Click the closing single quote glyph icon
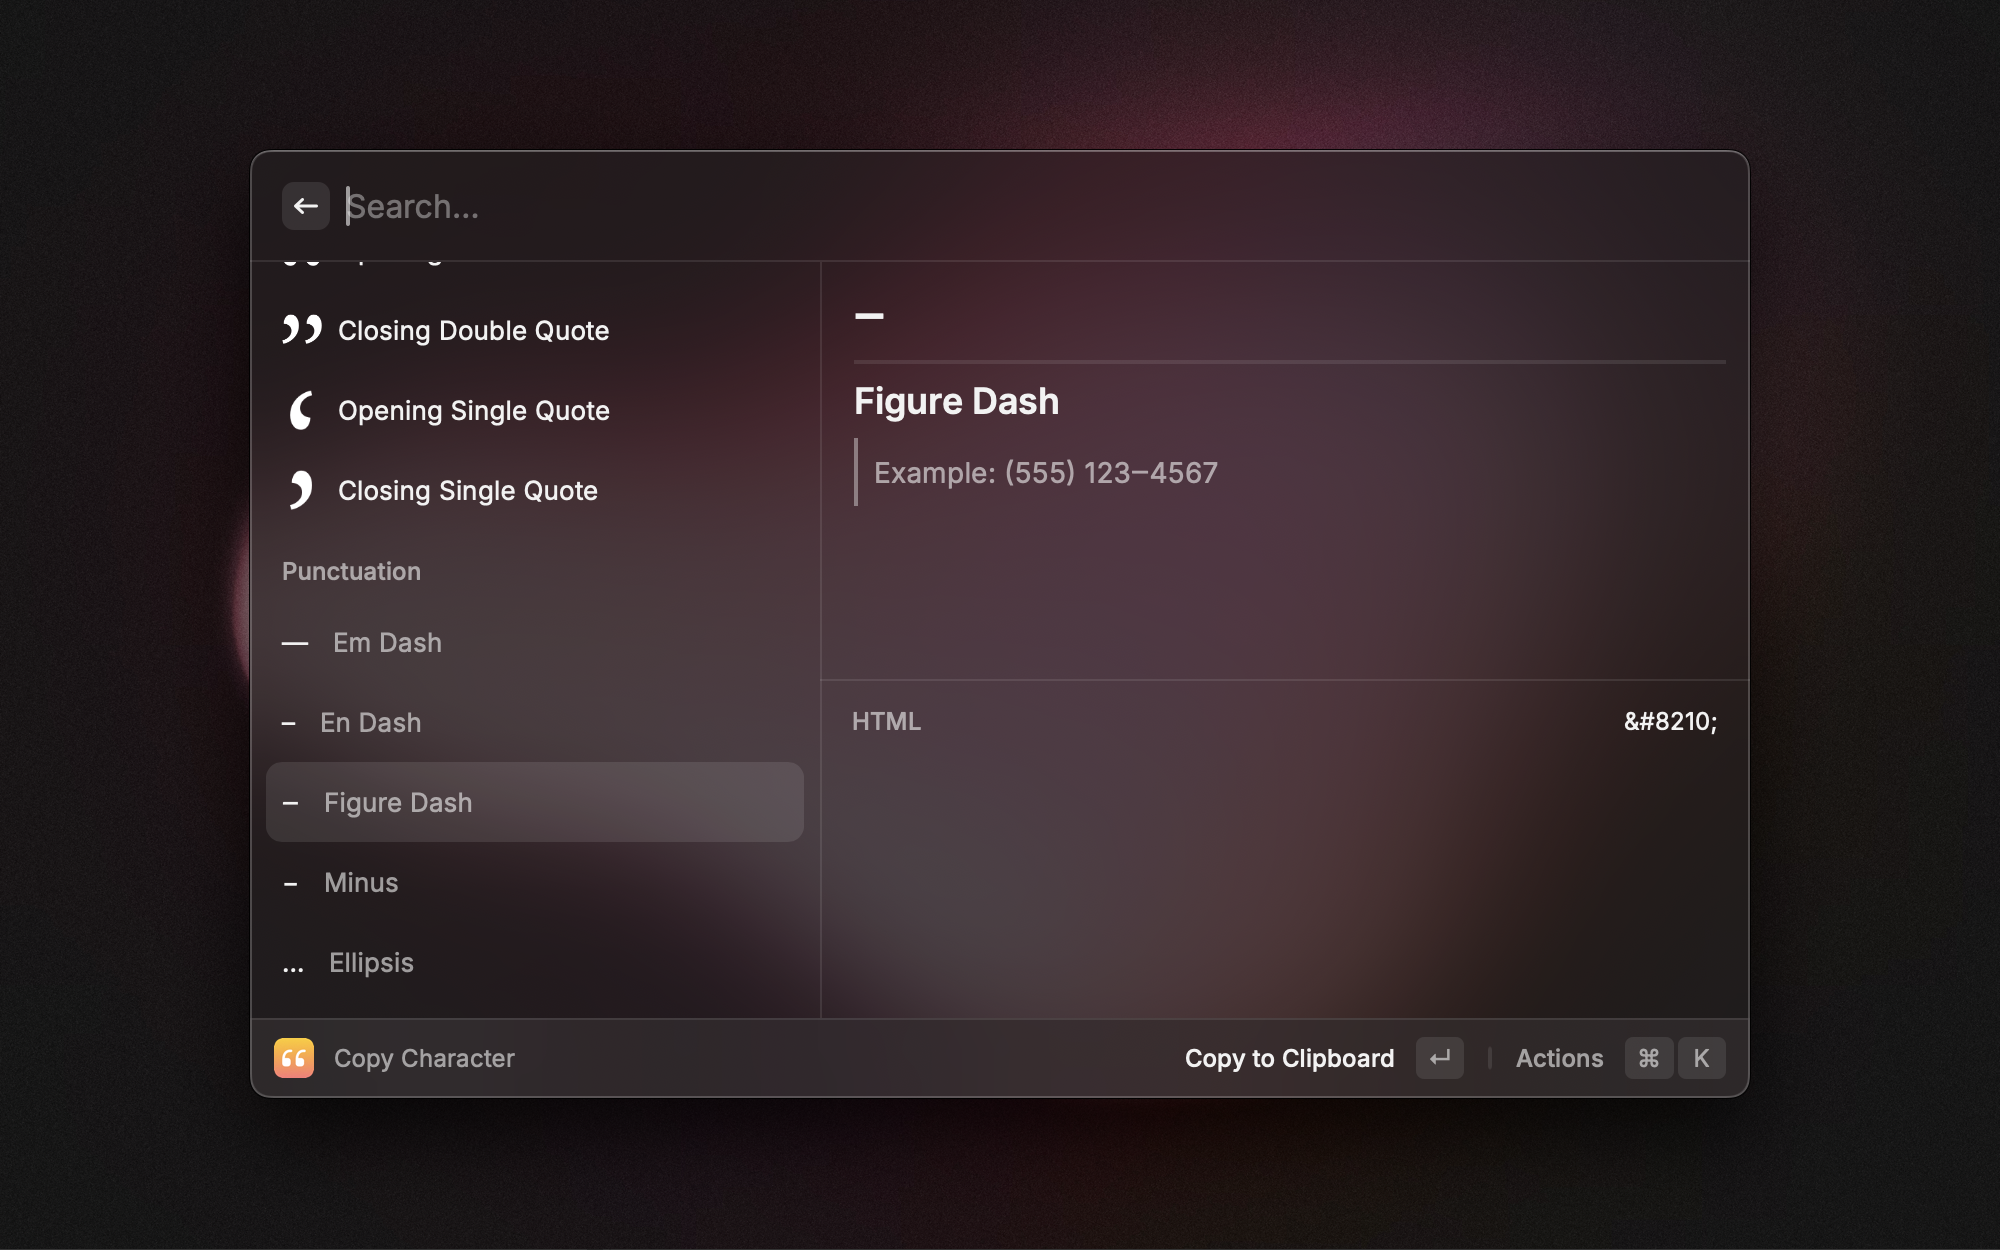Viewport: 2000px width, 1250px height. tap(301, 490)
